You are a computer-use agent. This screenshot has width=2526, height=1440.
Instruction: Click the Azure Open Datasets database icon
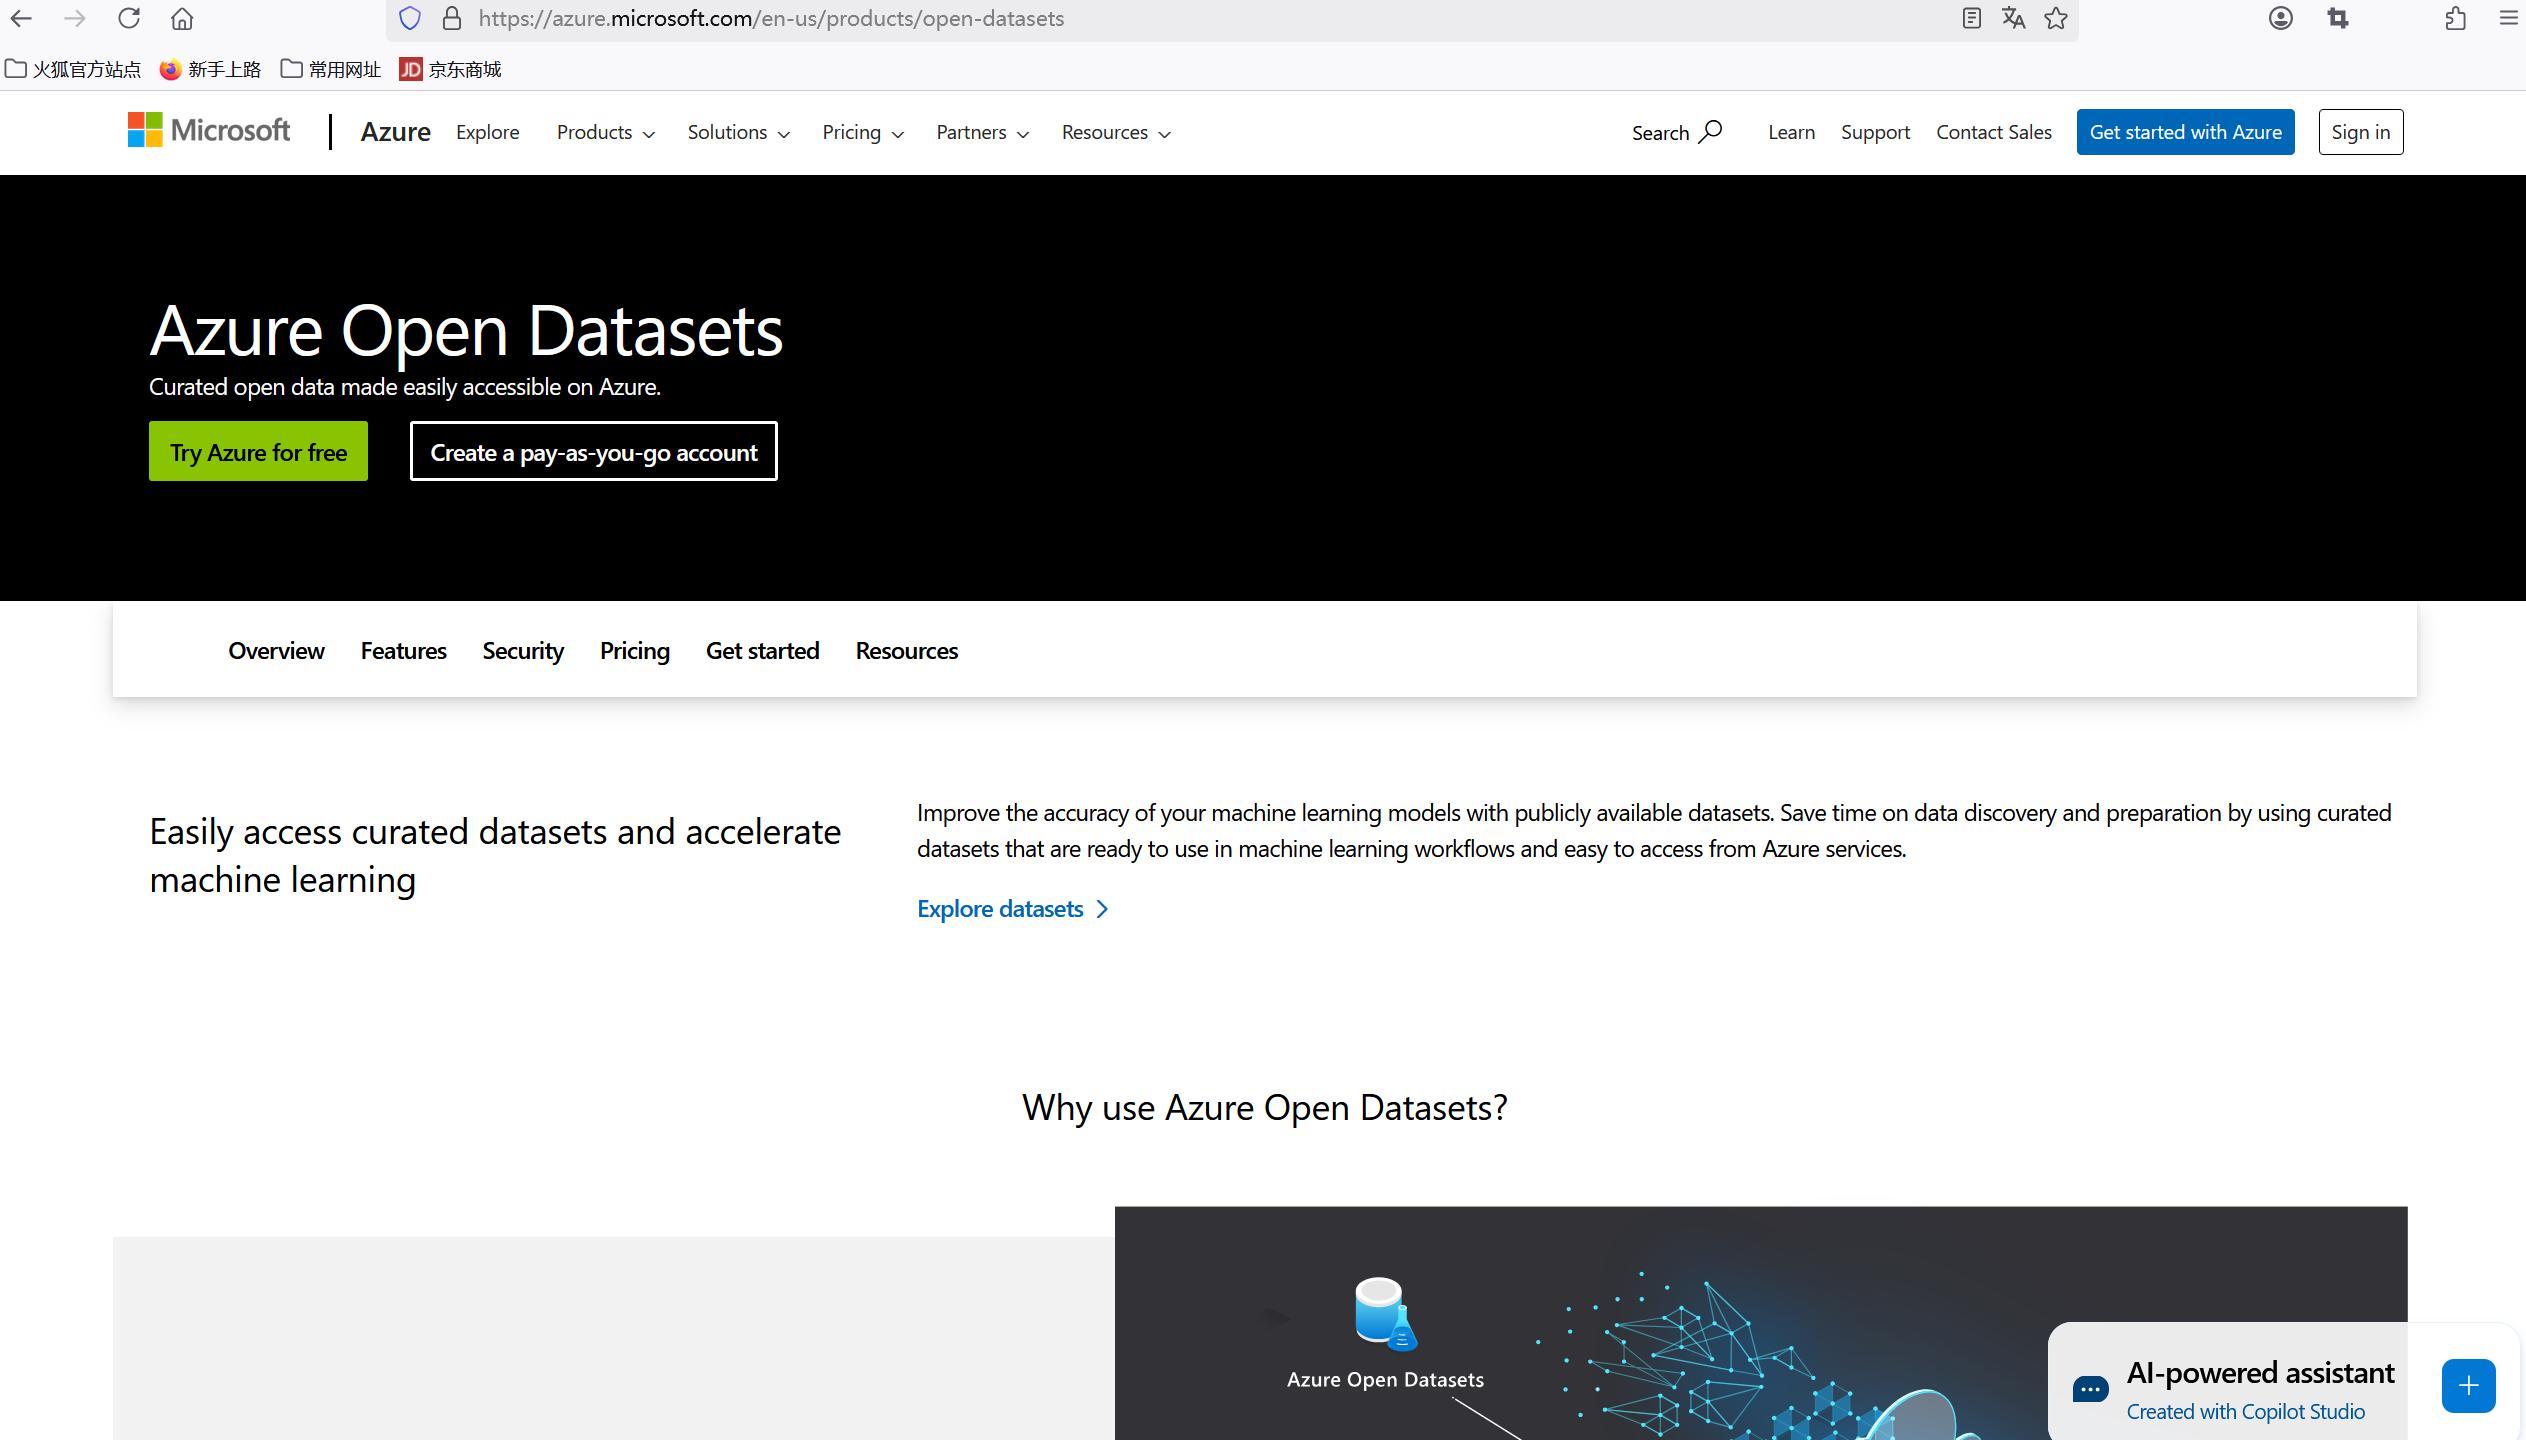[x=1385, y=1313]
